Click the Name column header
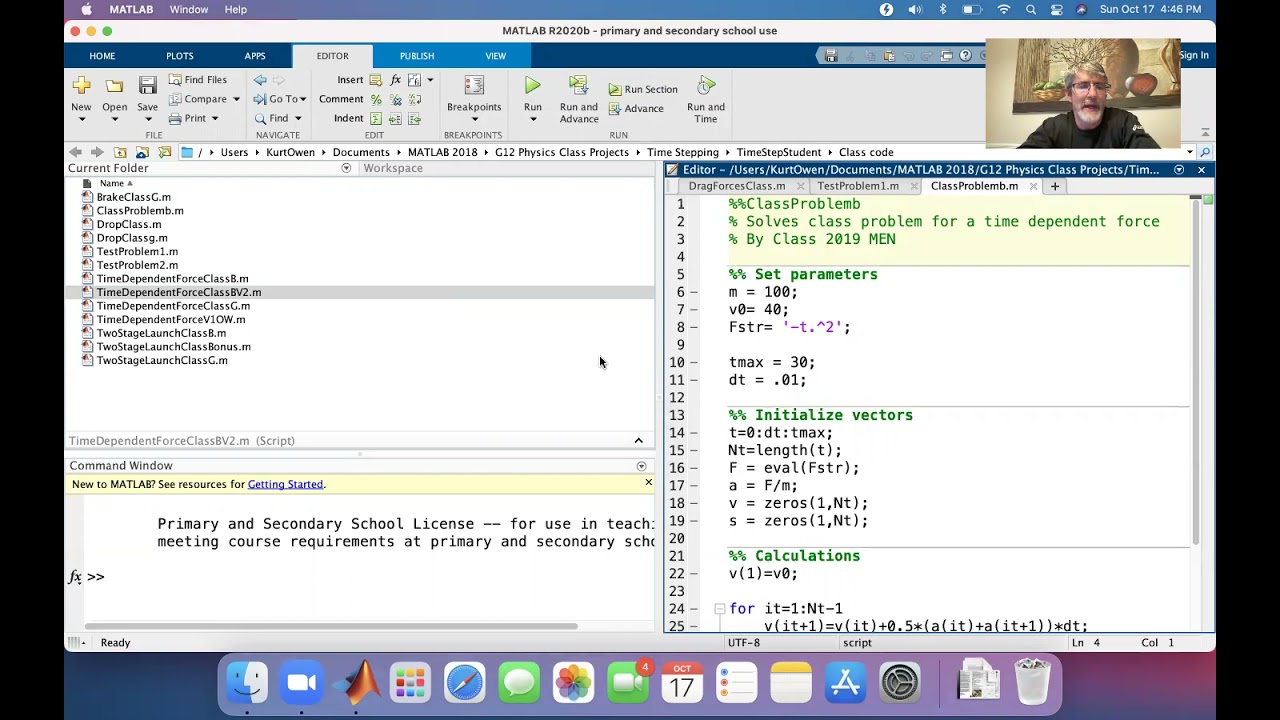Screen dimensions: 1280x720 click(x=112, y=183)
